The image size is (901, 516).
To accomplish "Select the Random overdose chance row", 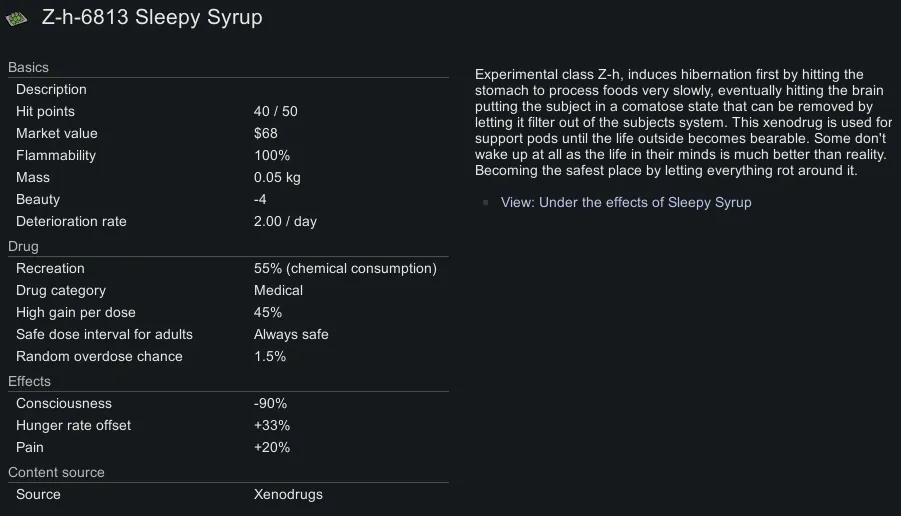I will click(228, 357).
